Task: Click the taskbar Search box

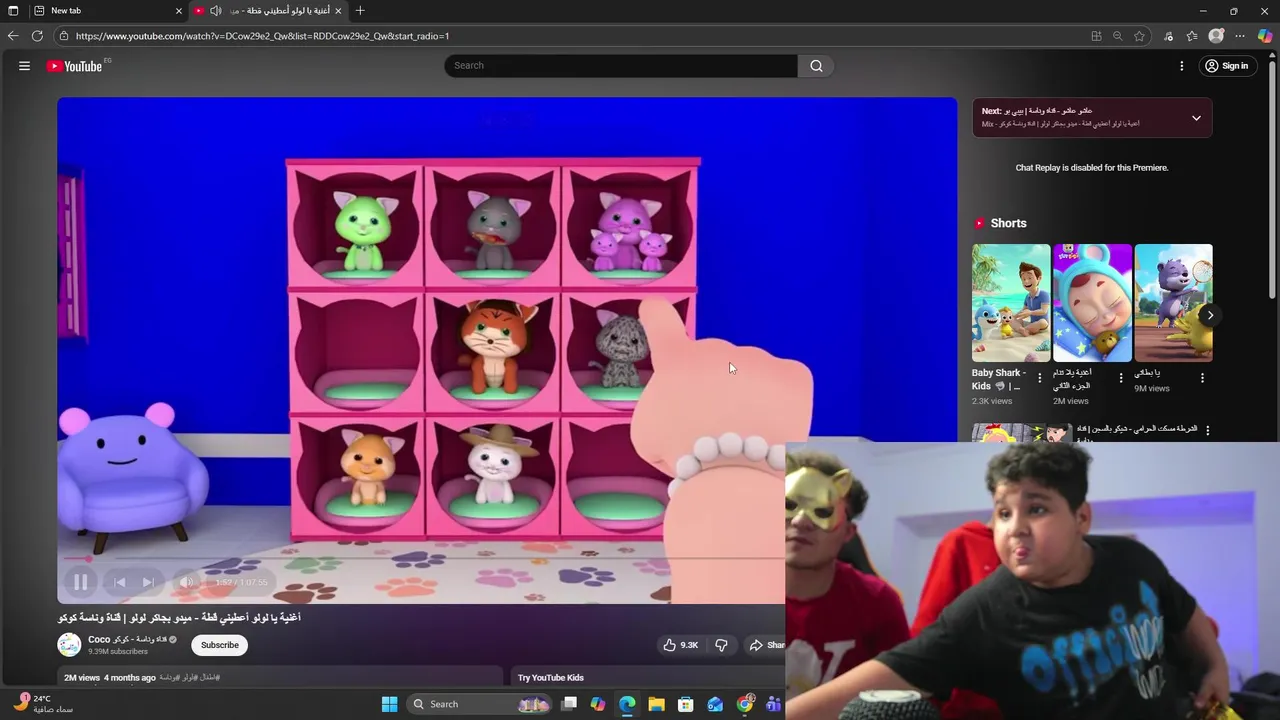Action: coord(480,704)
